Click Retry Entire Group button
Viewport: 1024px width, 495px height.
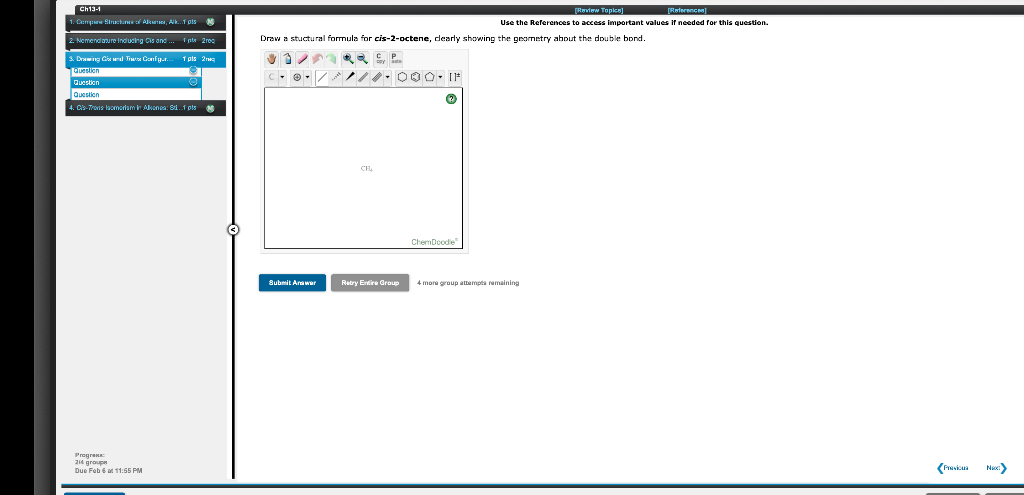(x=370, y=283)
